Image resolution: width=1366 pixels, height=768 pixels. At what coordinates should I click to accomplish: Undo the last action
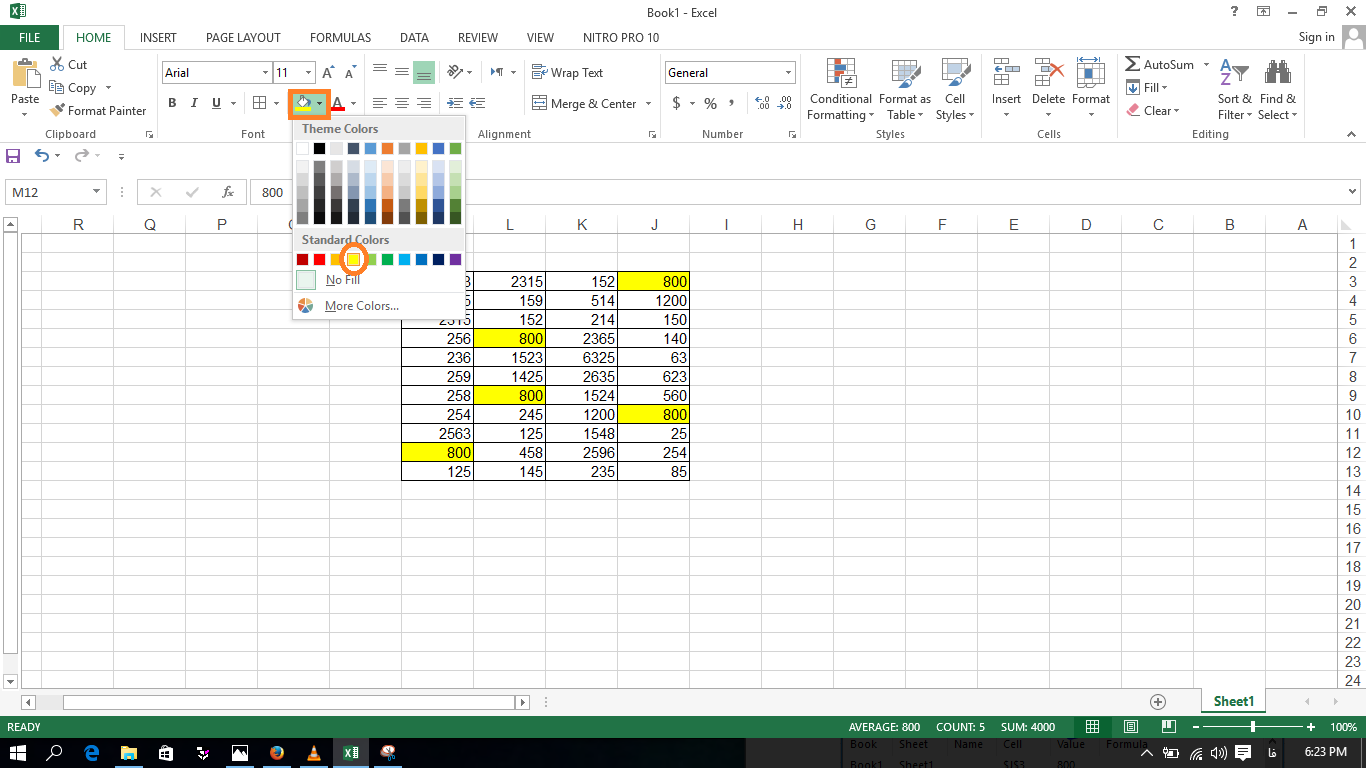click(42, 156)
